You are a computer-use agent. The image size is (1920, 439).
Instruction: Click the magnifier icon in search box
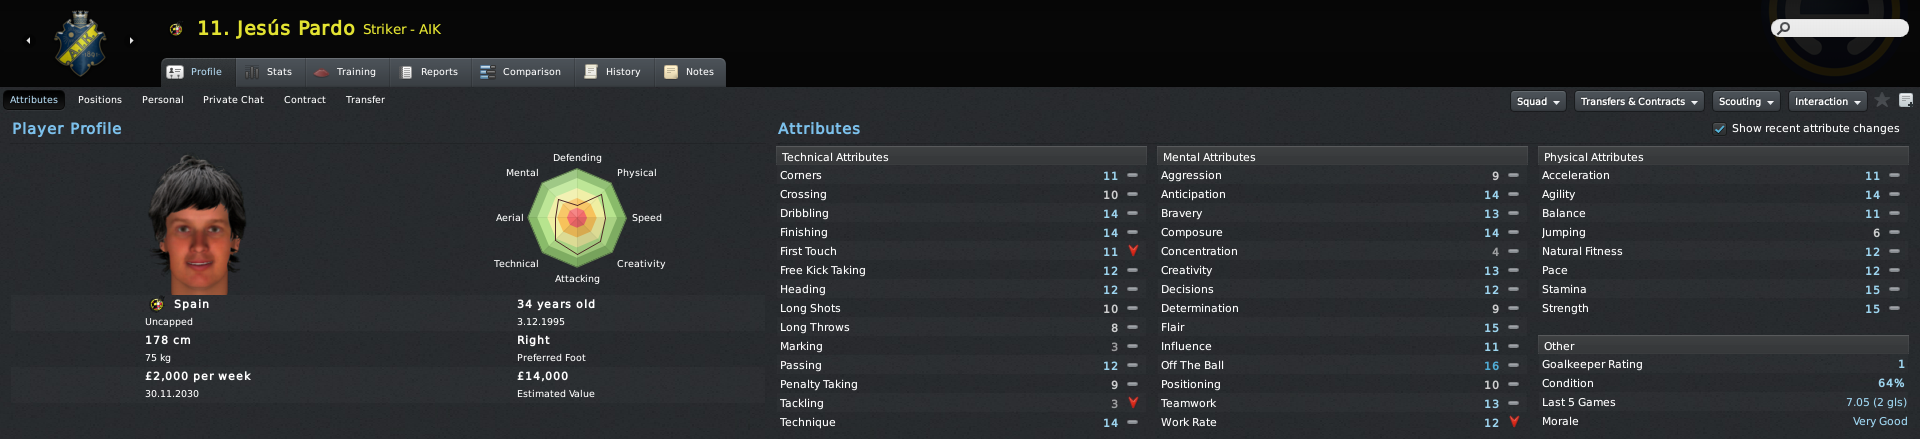[x=1784, y=28]
